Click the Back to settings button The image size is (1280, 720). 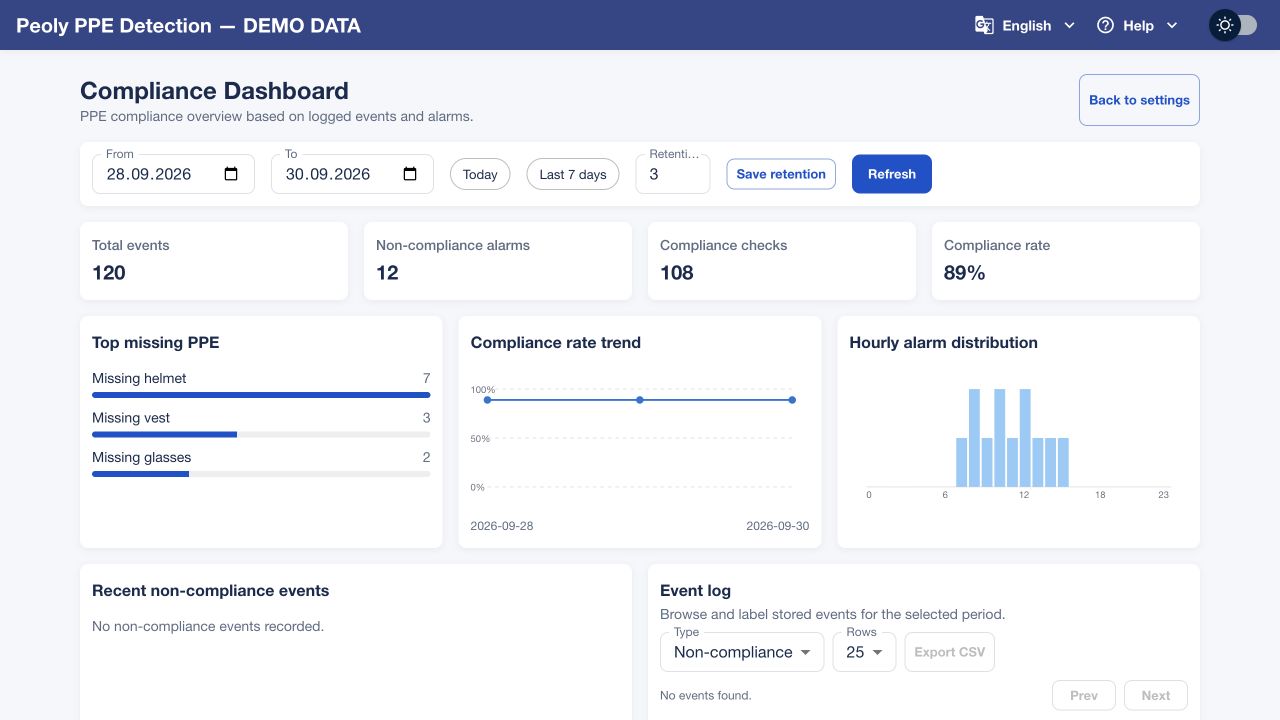1139,100
